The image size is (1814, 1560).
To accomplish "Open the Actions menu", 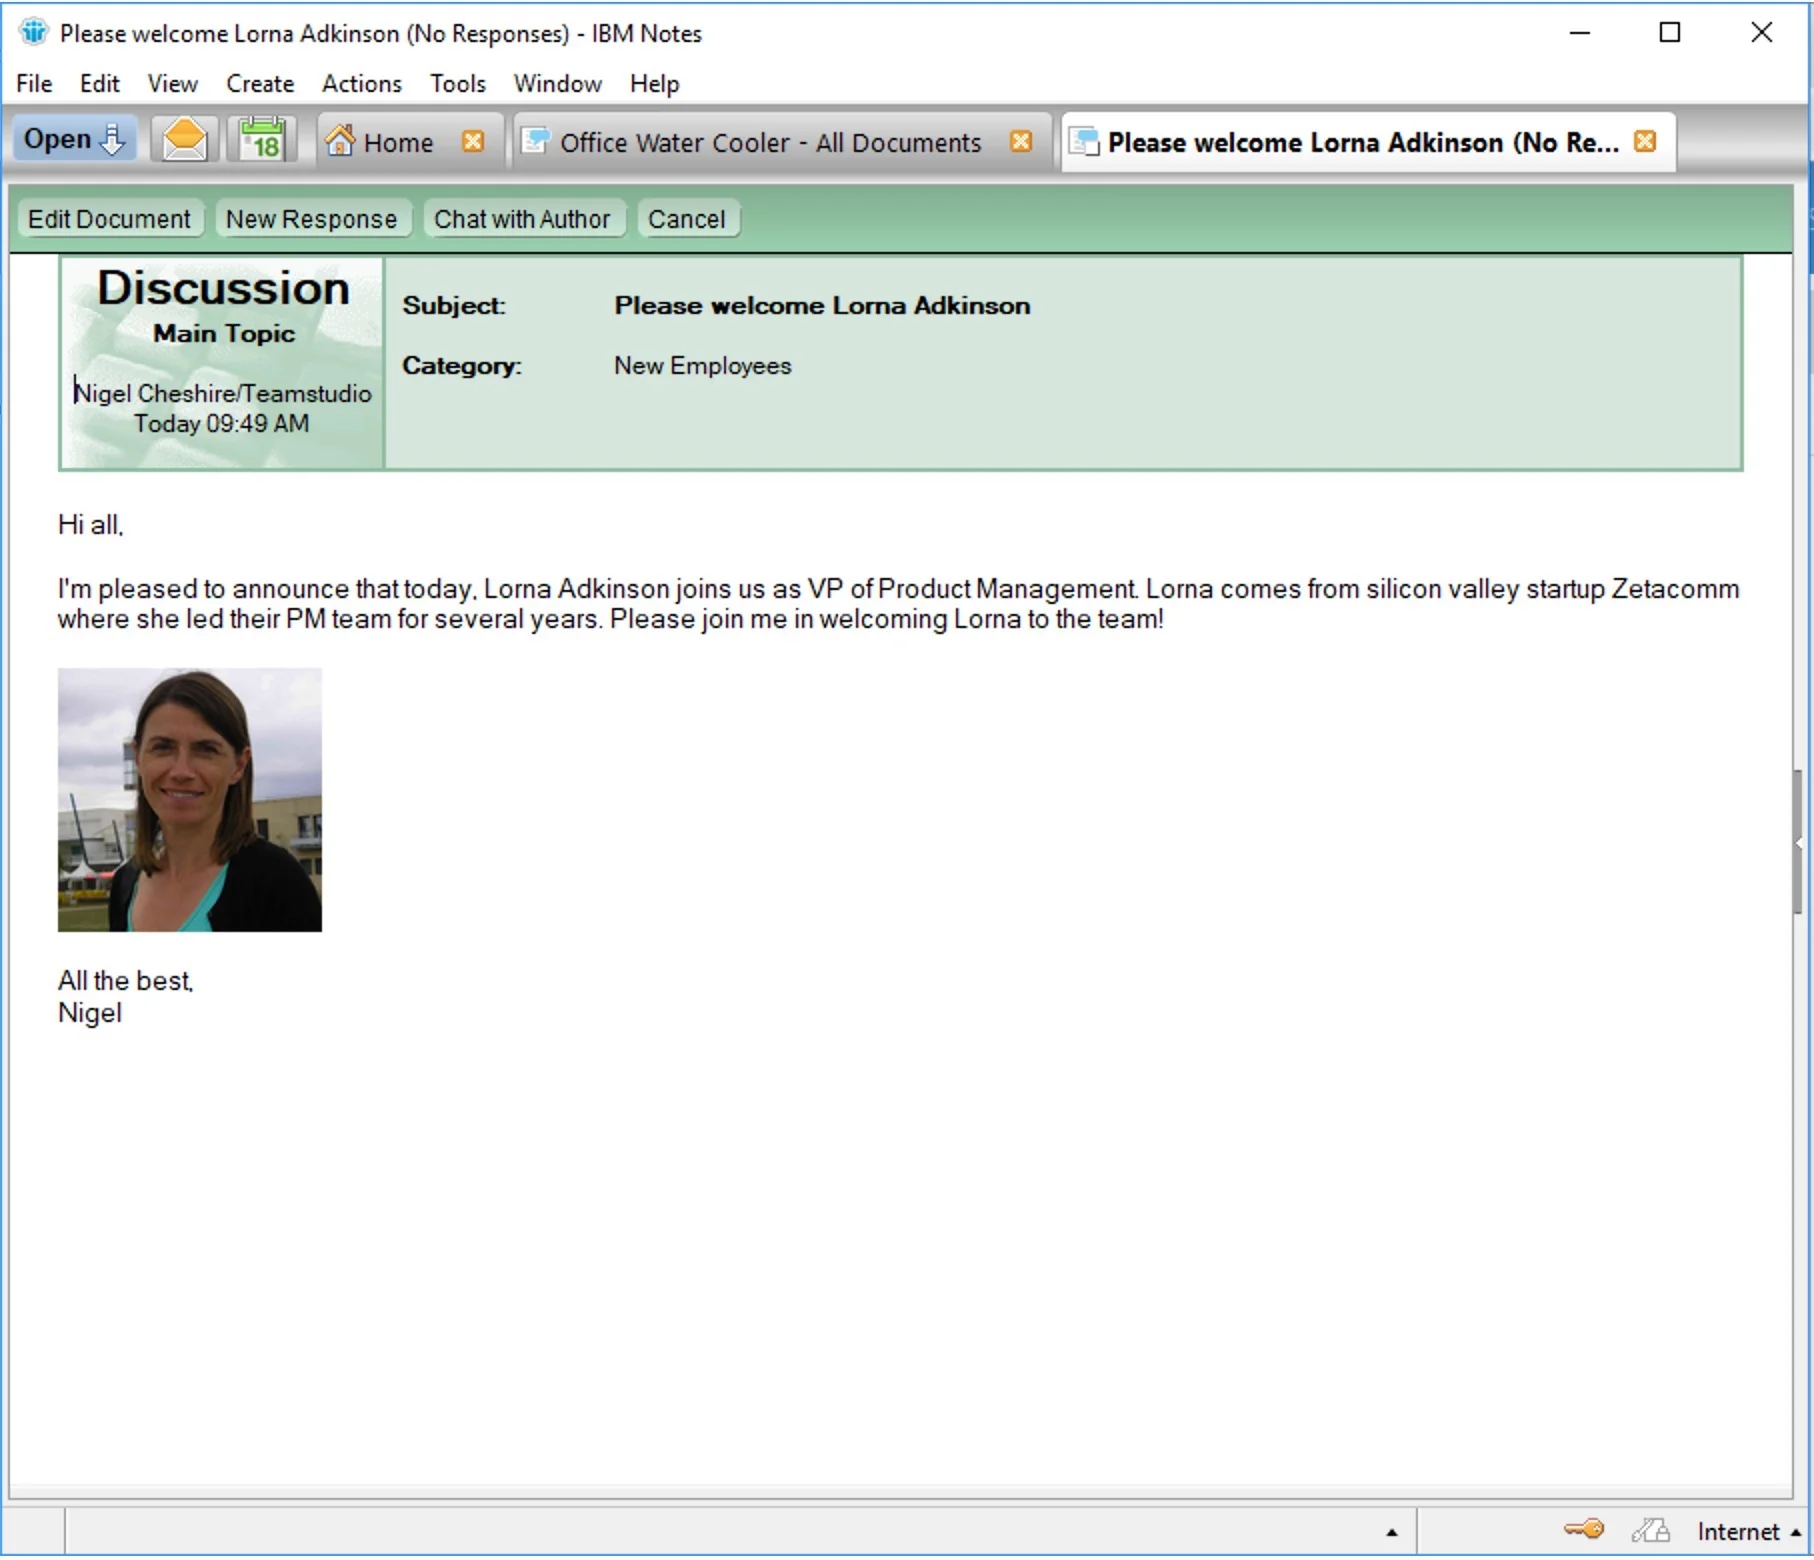I will click(x=361, y=83).
